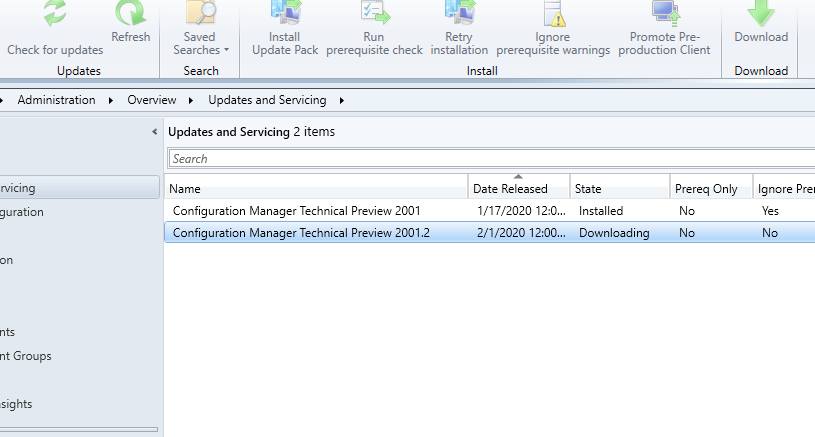Click the Retry installation icon
This screenshot has height=437, width=815.
pos(459,12)
